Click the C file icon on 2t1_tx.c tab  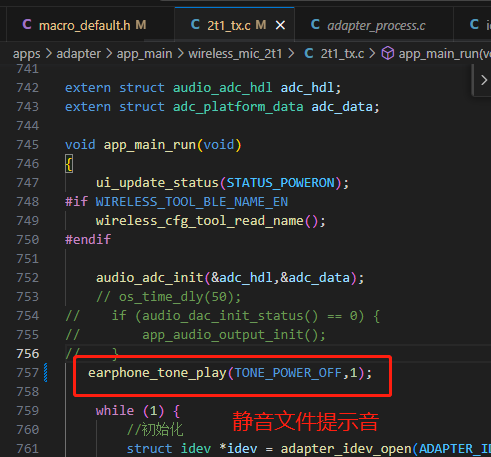coord(195,25)
